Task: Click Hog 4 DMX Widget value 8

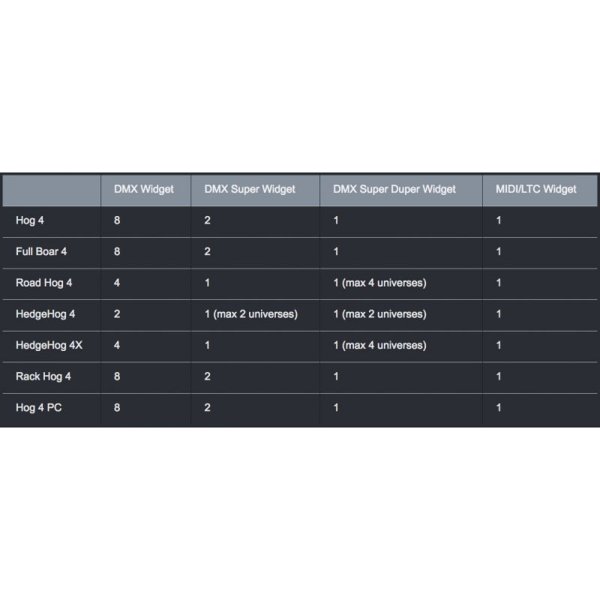Action: coord(117,220)
